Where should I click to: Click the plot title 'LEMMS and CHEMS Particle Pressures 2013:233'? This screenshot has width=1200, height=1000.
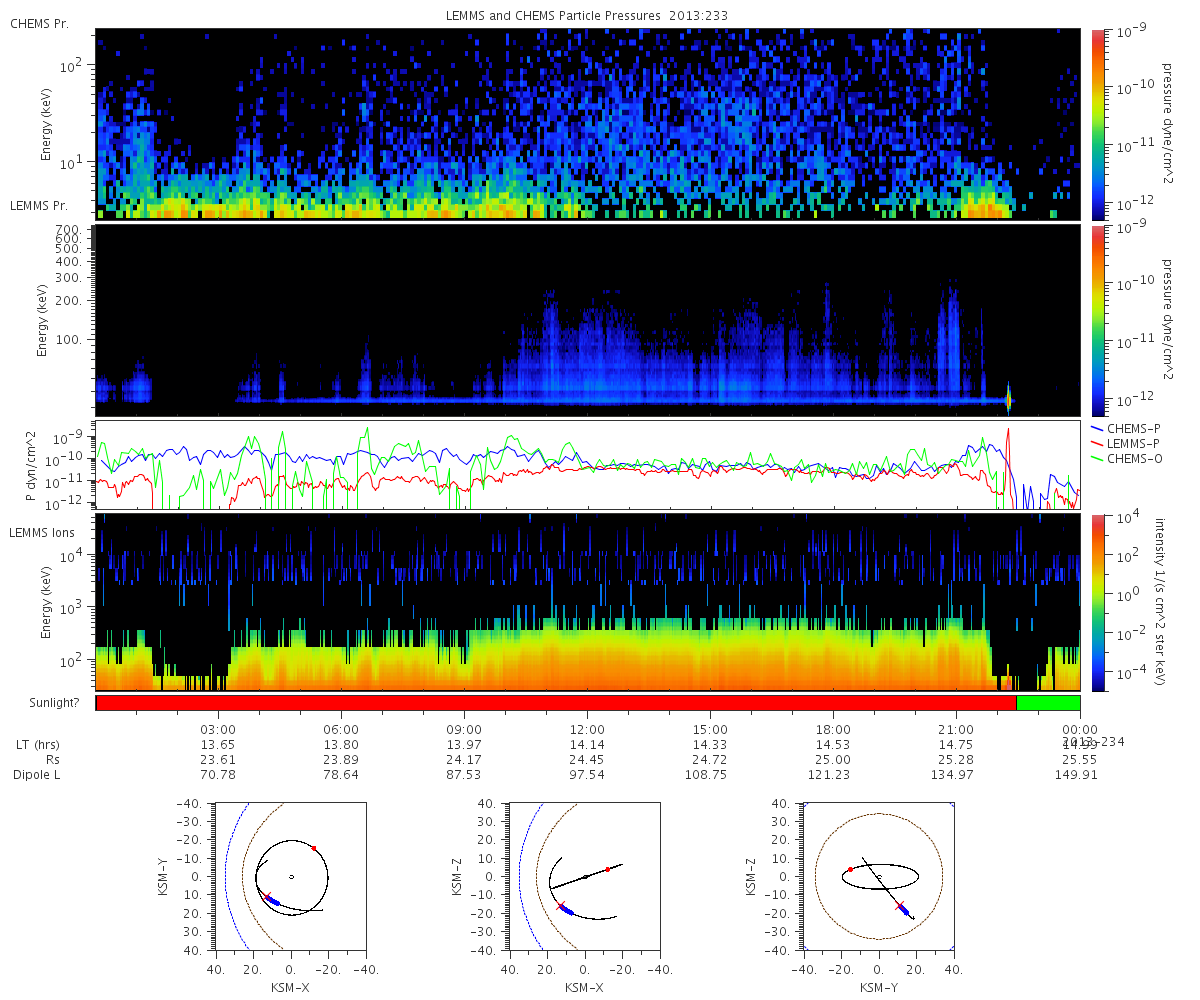[587, 15]
